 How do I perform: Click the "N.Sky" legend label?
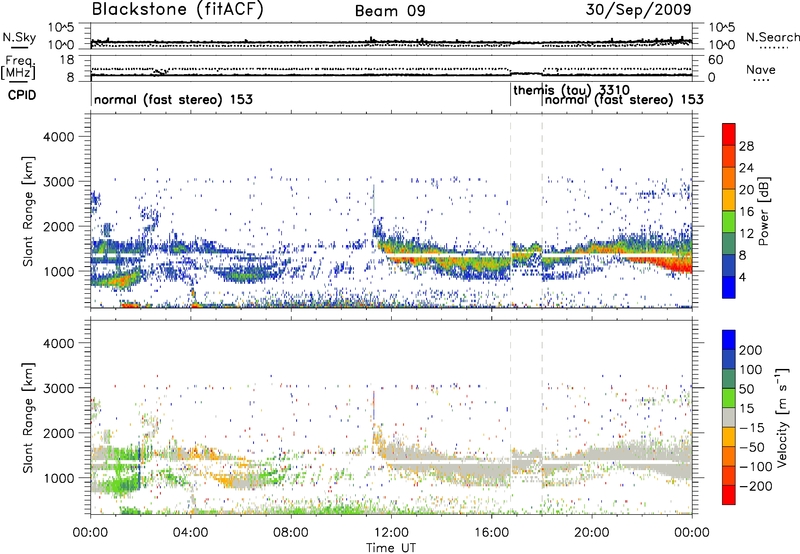(x=19, y=37)
